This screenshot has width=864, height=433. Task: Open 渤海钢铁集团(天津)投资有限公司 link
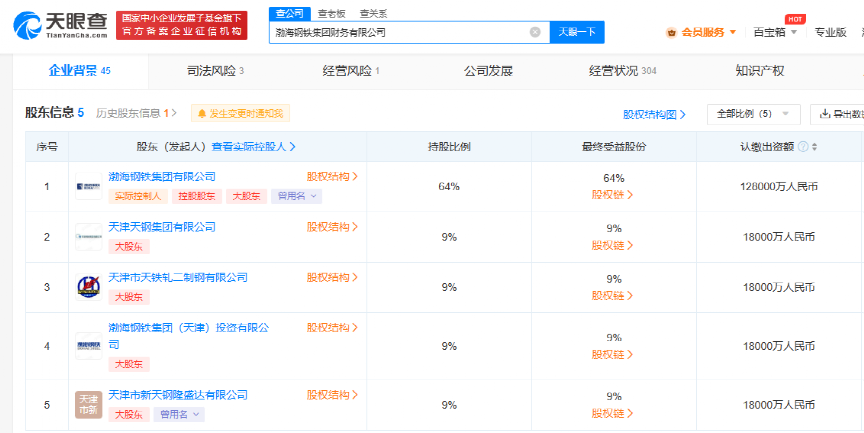(188, 336)
